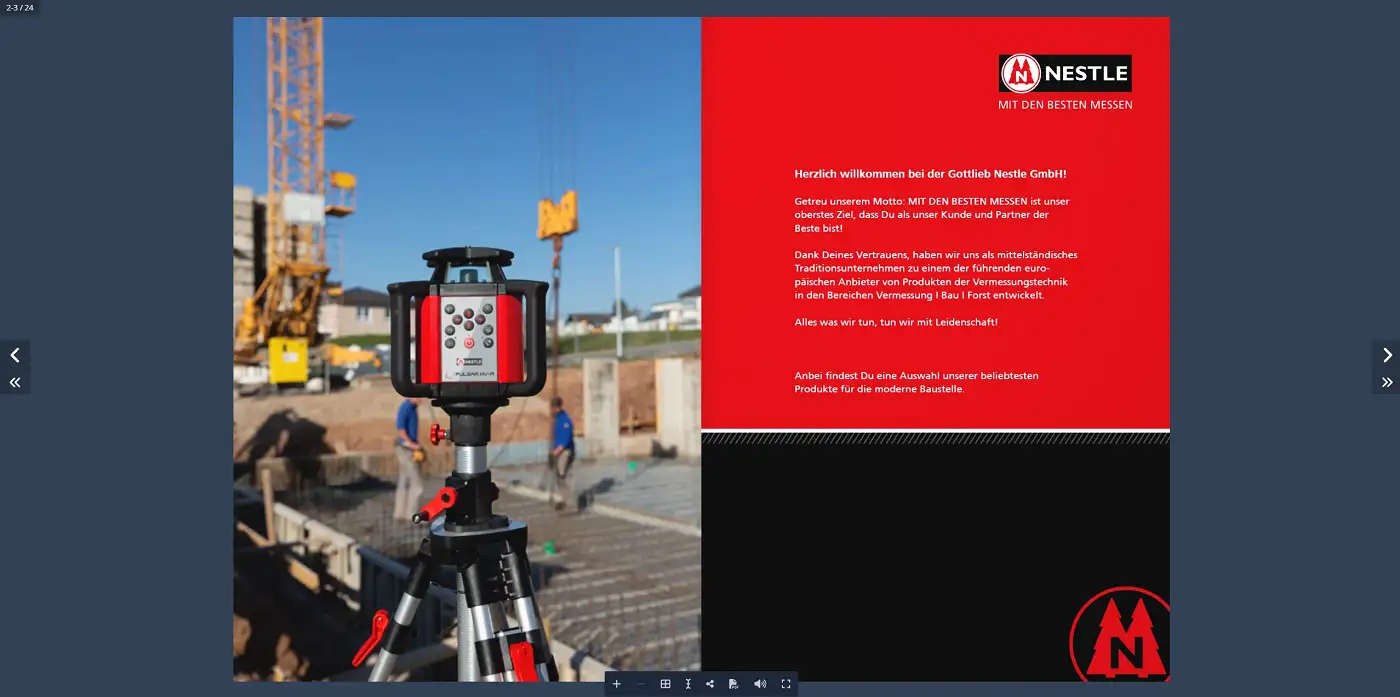Zoom in using the plus icon
The height and width of the screenshot is (697, 1400).
pyautogui.click(x=617, y=684)
